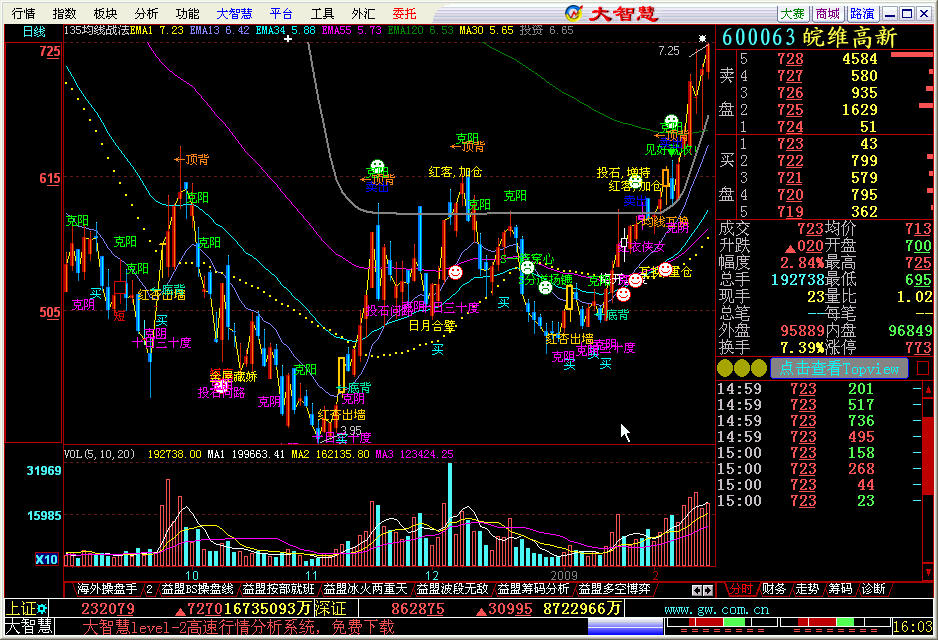Select the 益盟筹码分析 indicator tab
Viewport: 938px width, 640px height.
(x=533, y=589)
